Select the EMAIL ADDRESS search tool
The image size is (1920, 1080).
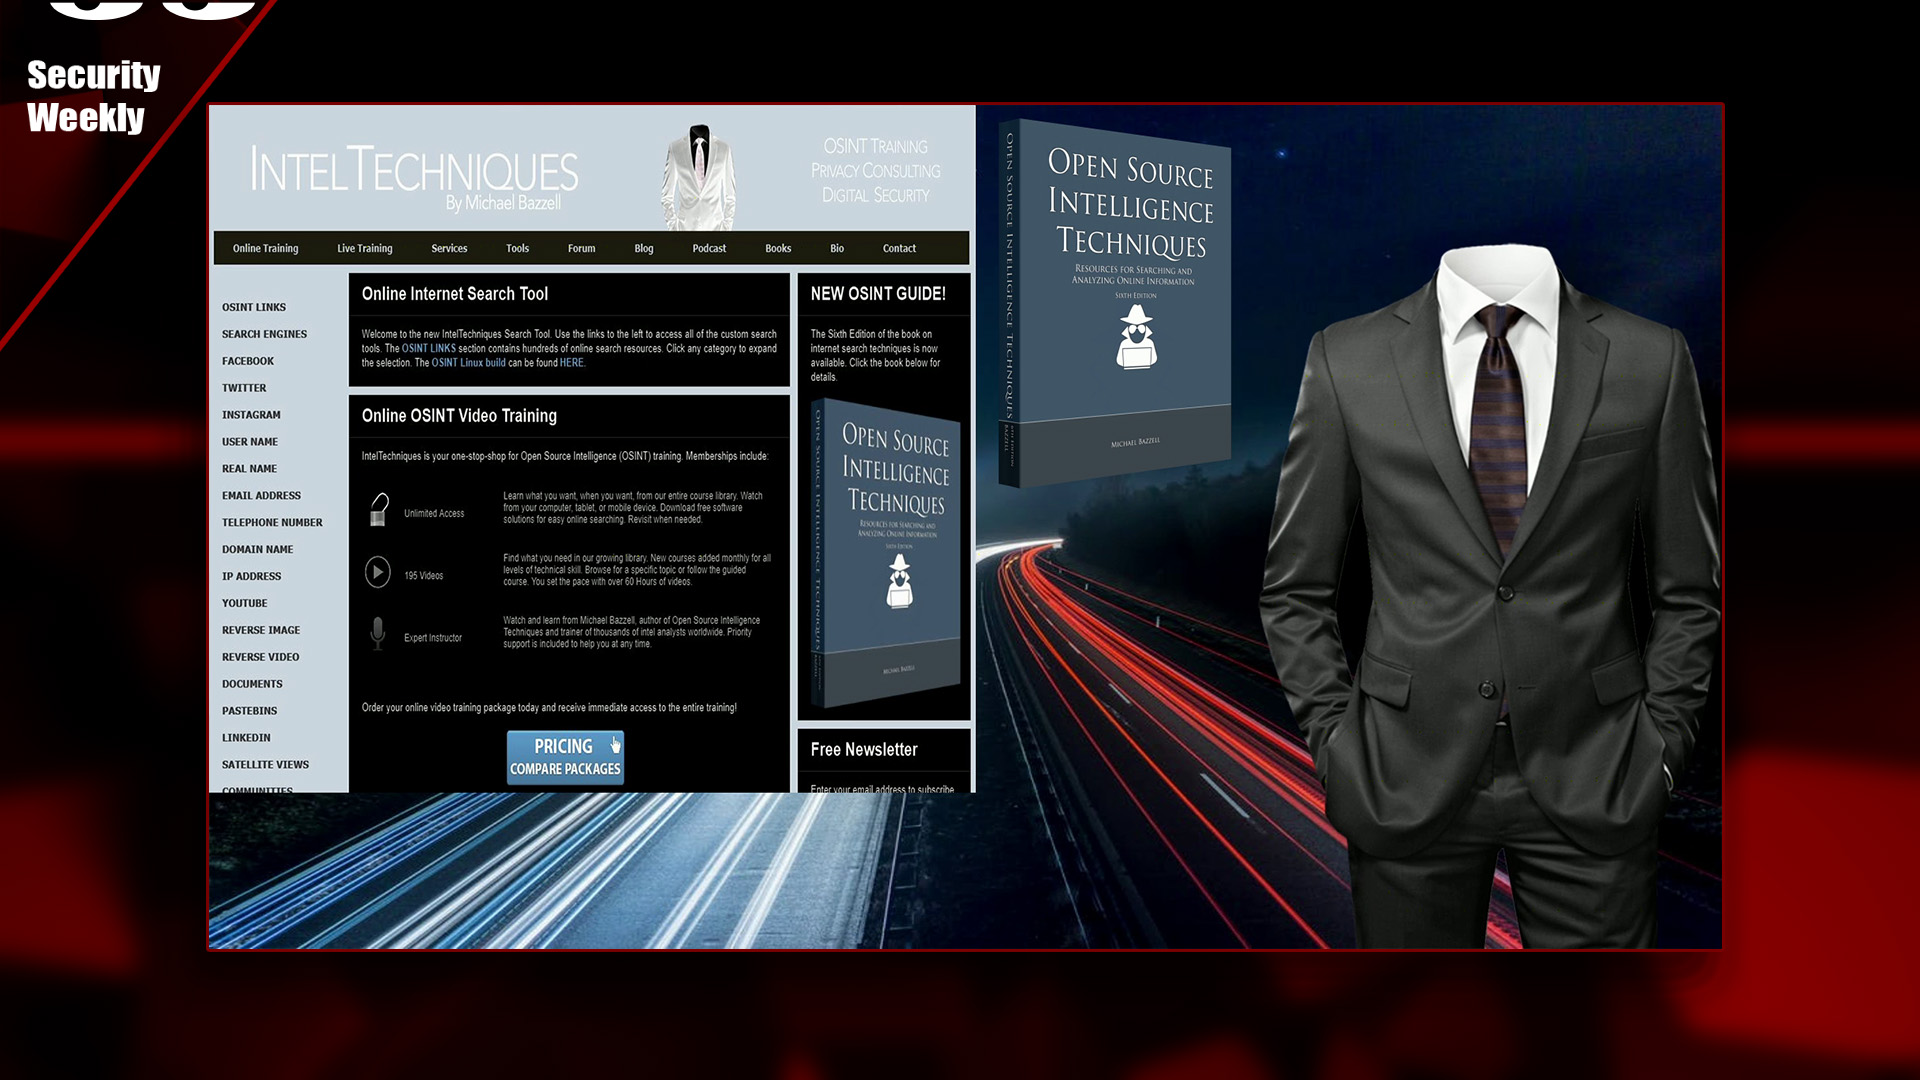(261, 495)
